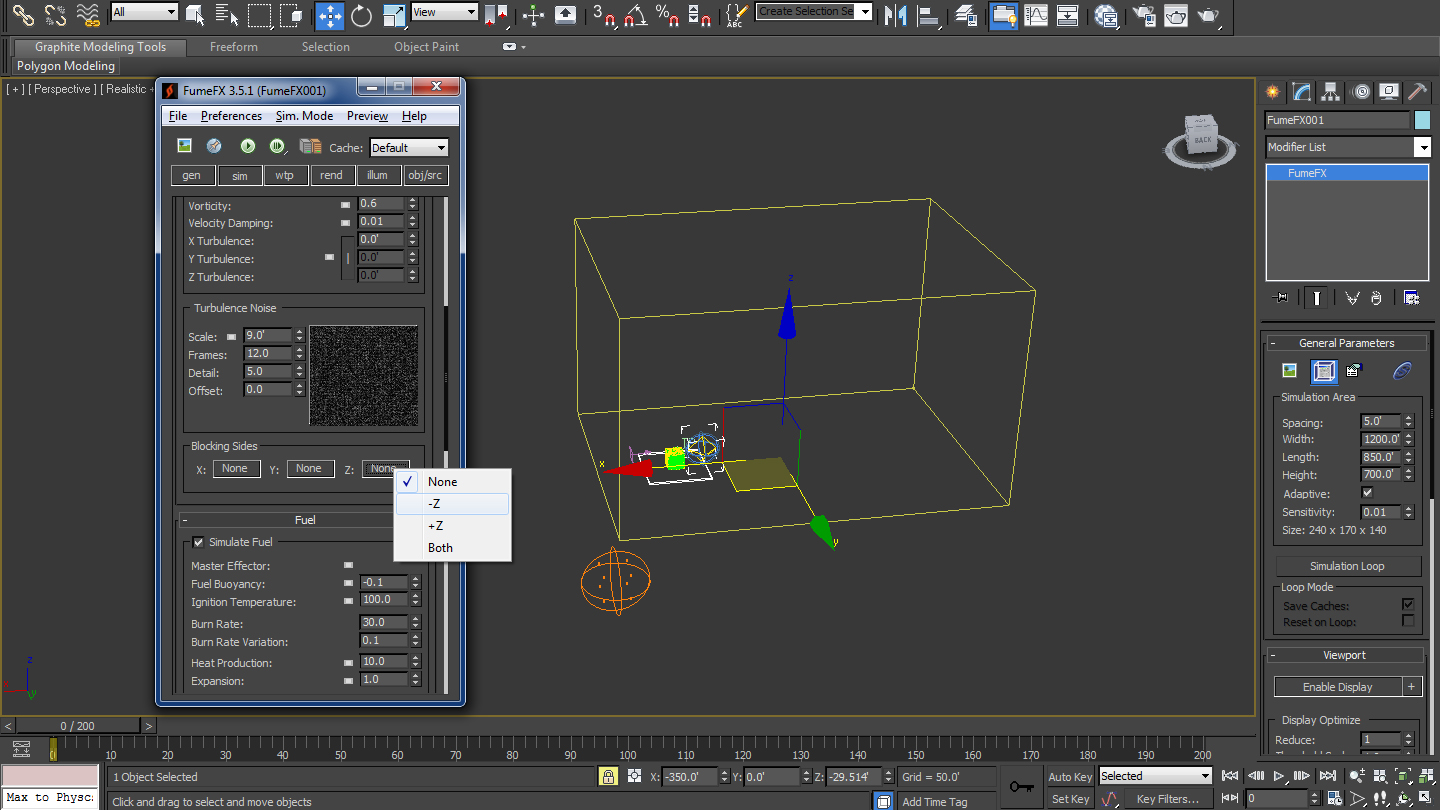The width and height of the screenshot is (1440, 810).
Task: Activate Bind to Space Warp tool
Action: coord(88,15)
